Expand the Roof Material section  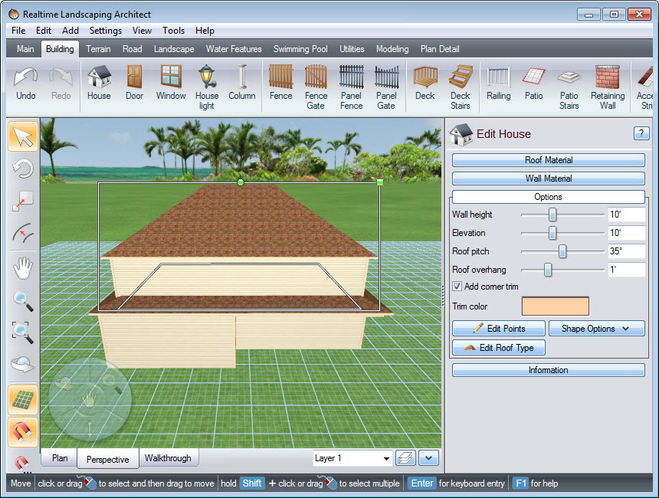click(x=548, y=160)
